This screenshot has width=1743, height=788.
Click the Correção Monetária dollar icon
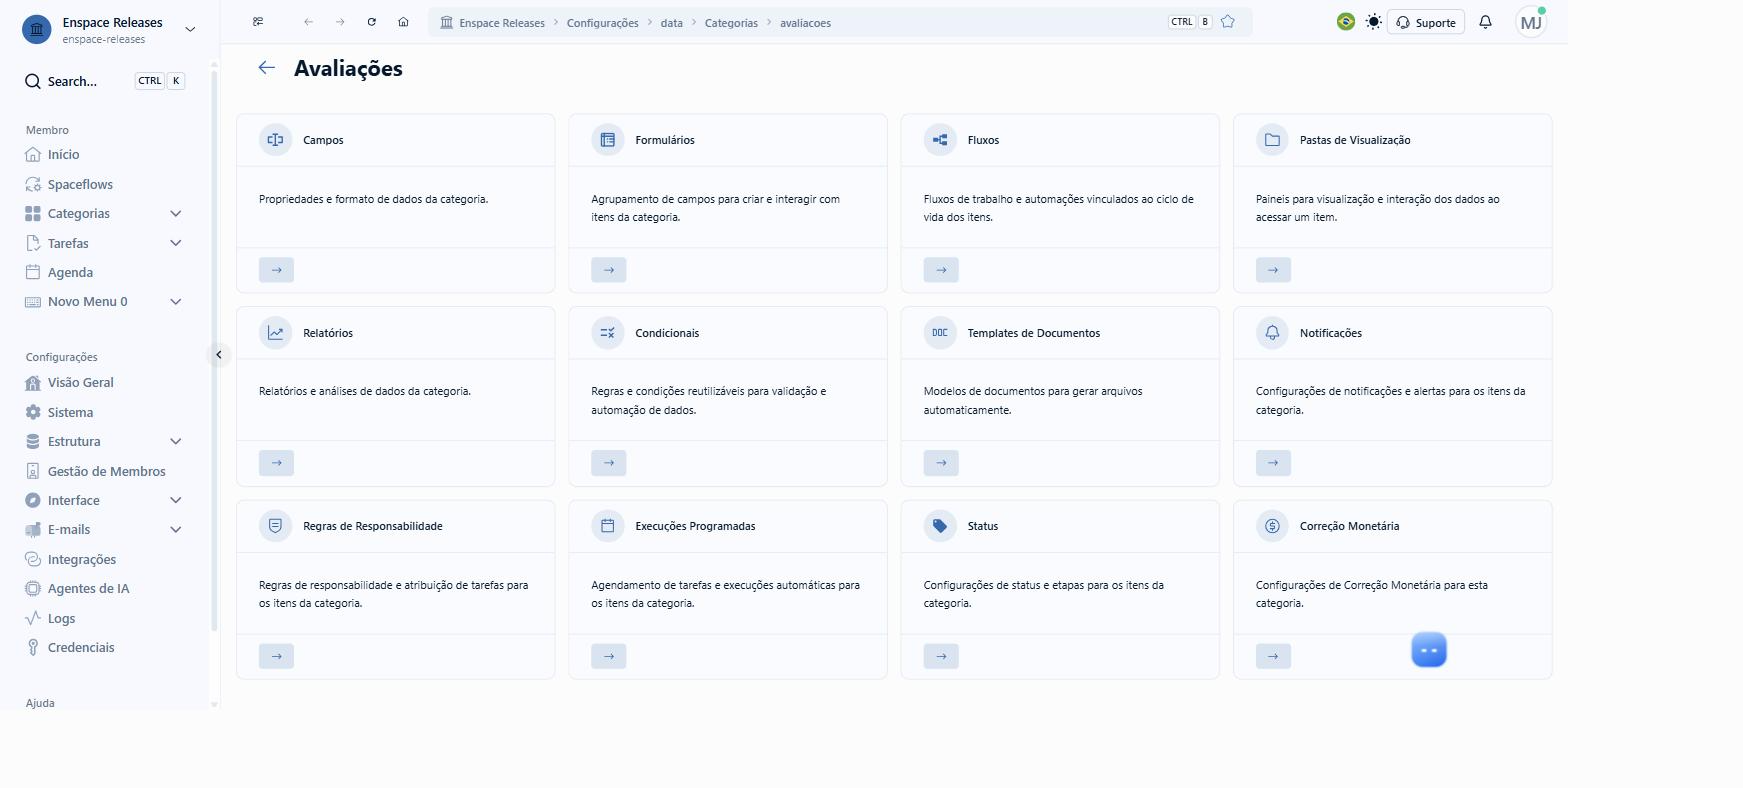coord(1272,526)
